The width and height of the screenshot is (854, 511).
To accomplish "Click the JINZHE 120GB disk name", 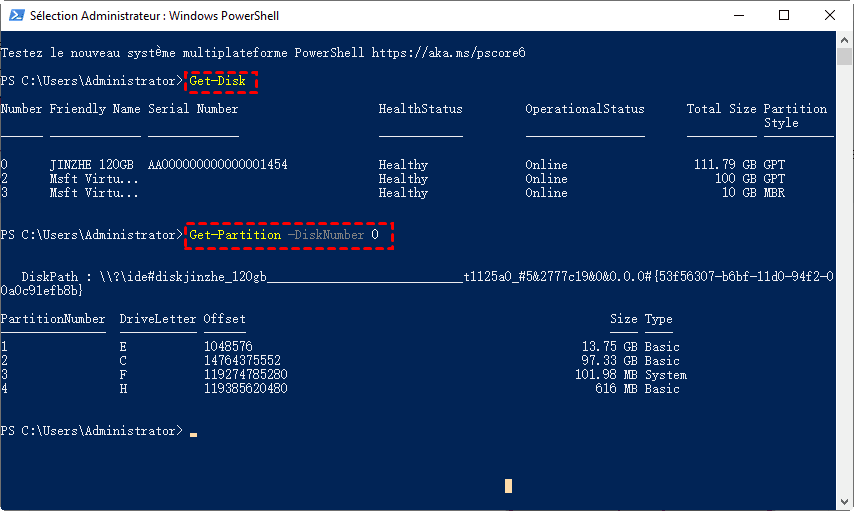I will point(88,165).
